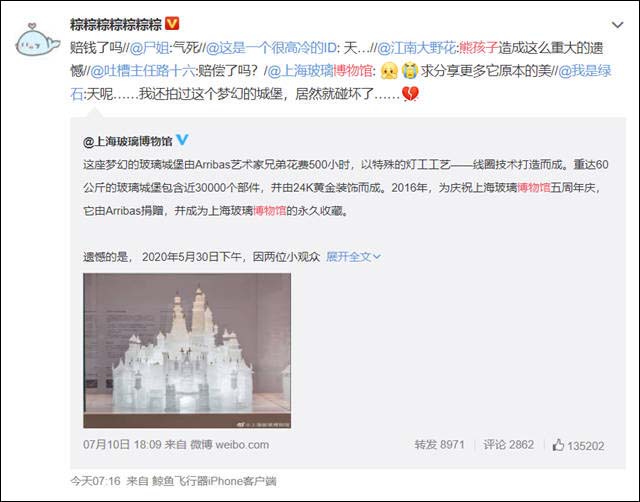Open the @江南大野花 mention
This screenshot has height=502, width=640.
click(417, 48)
